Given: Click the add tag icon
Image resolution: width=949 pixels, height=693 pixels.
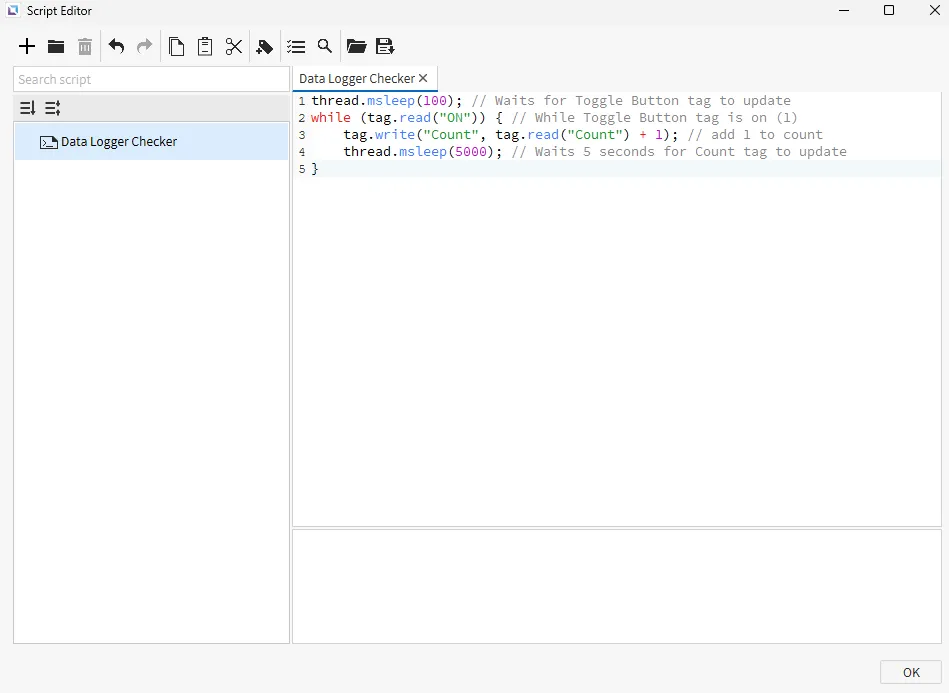Looking at the screenshot, I should pos(265,46).
